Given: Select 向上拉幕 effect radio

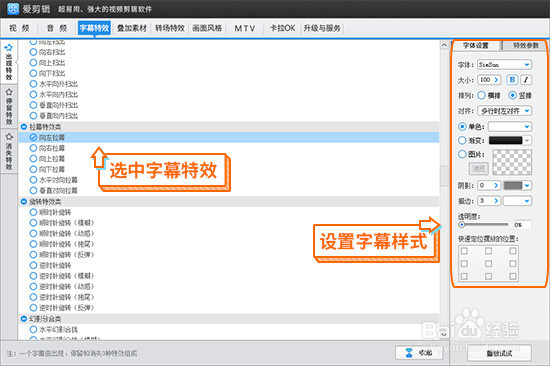Looking at the screenshot, I should coord(33,159).
